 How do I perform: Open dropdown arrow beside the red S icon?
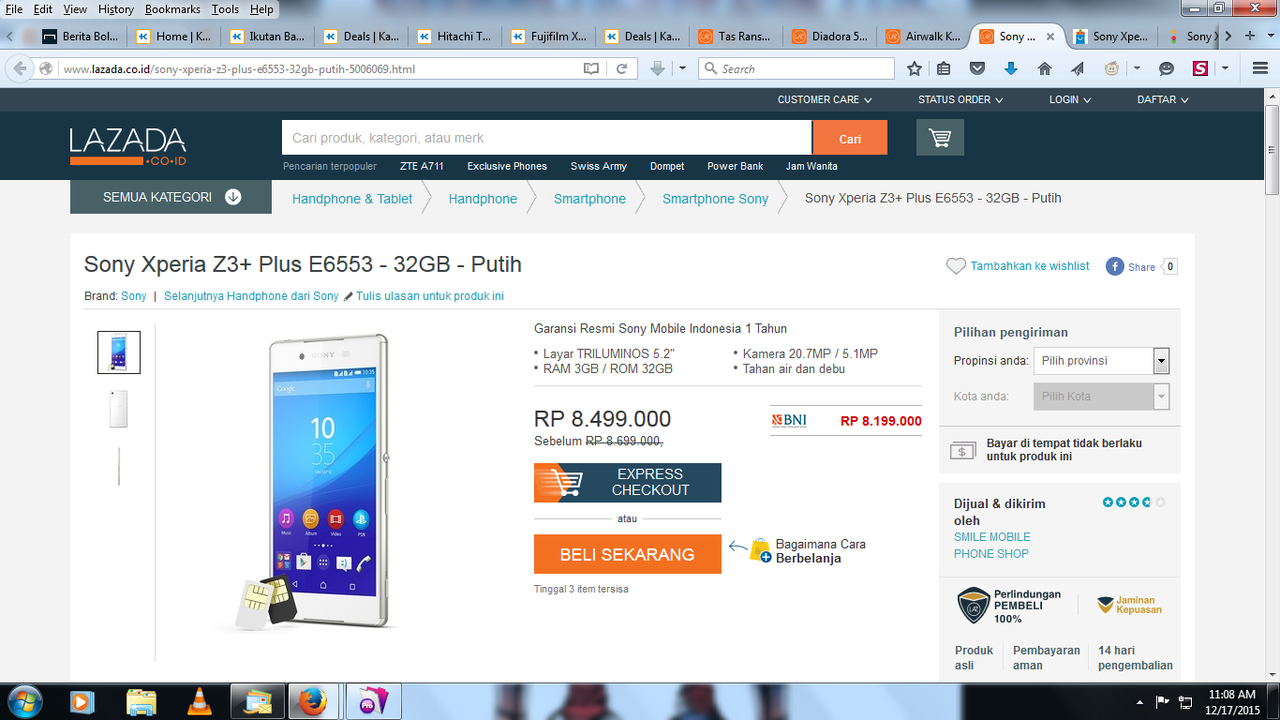coord(1224,69)
